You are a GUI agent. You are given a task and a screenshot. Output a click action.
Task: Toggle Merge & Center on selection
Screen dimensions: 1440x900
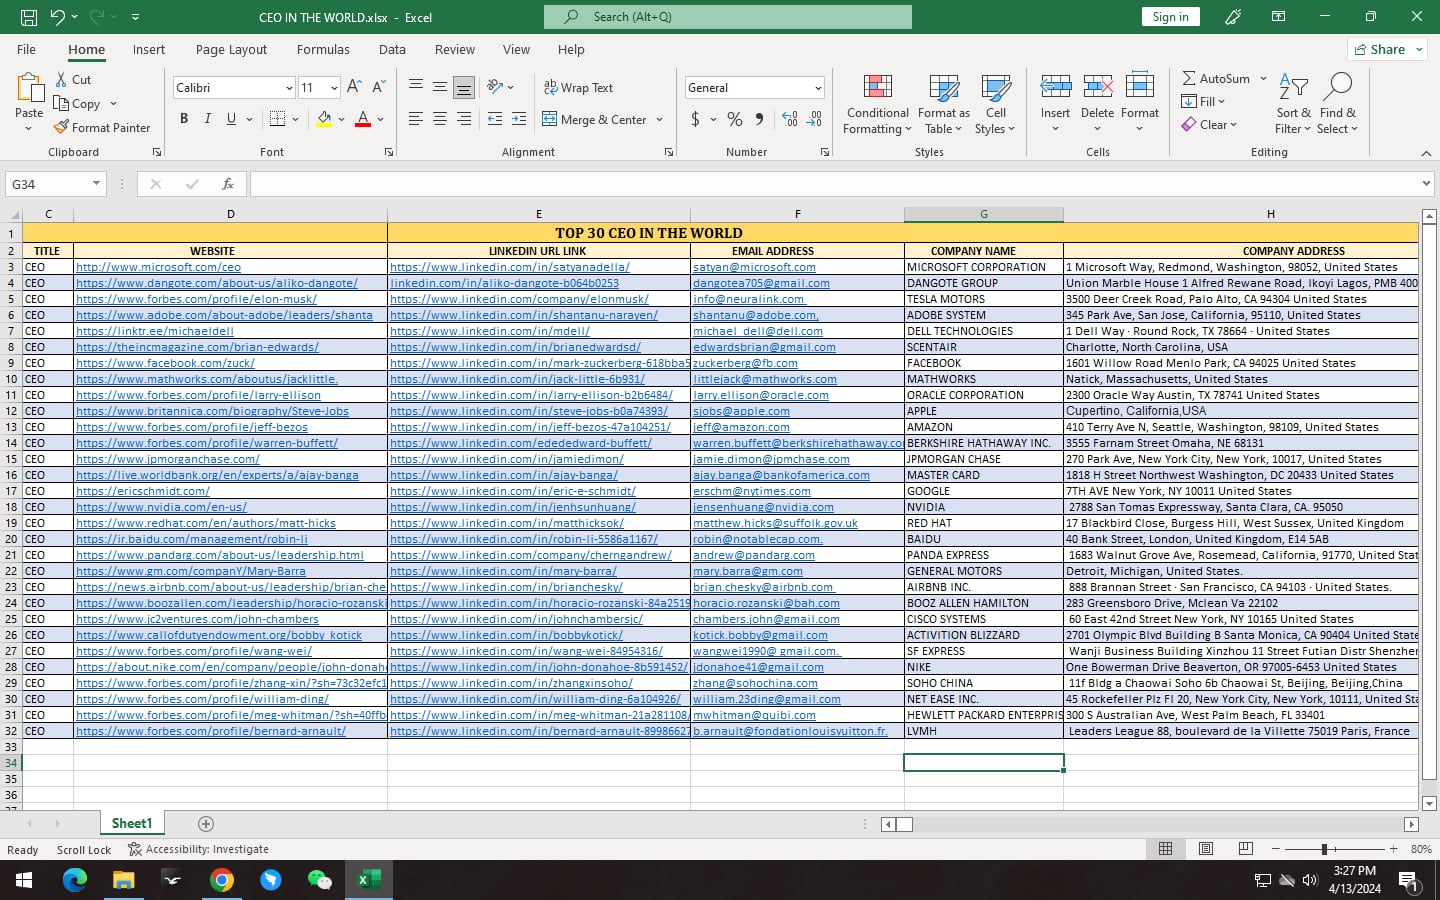click(x=595, y=119)
